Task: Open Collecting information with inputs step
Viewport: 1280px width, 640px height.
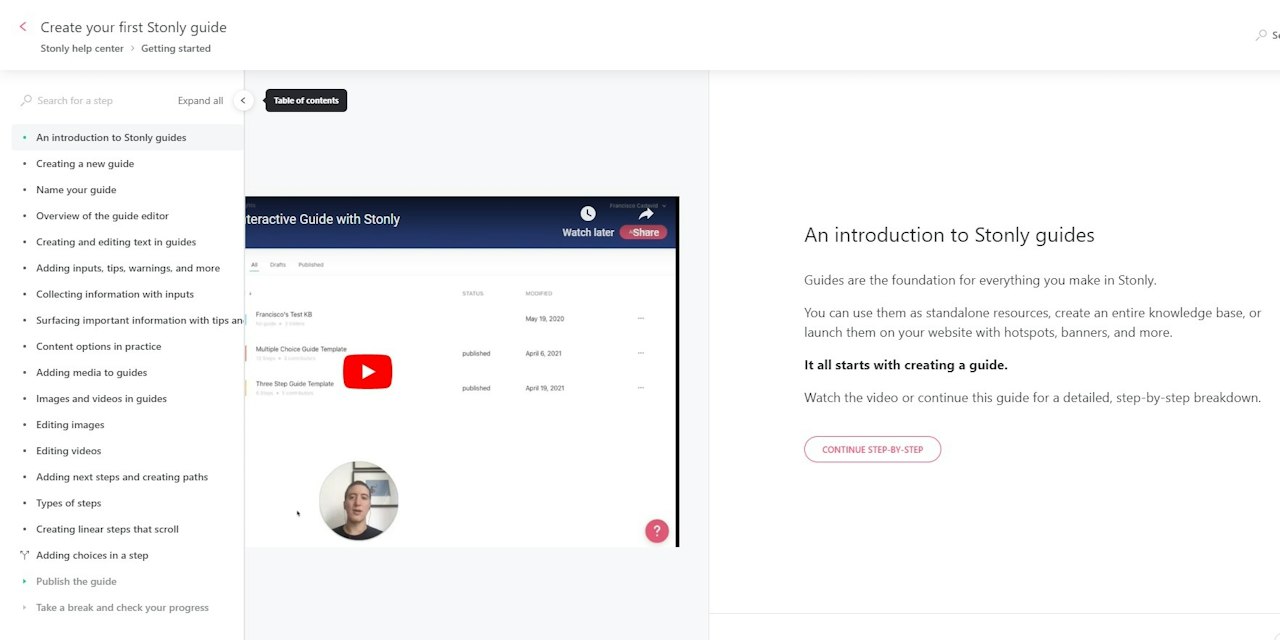Action: 115,294
